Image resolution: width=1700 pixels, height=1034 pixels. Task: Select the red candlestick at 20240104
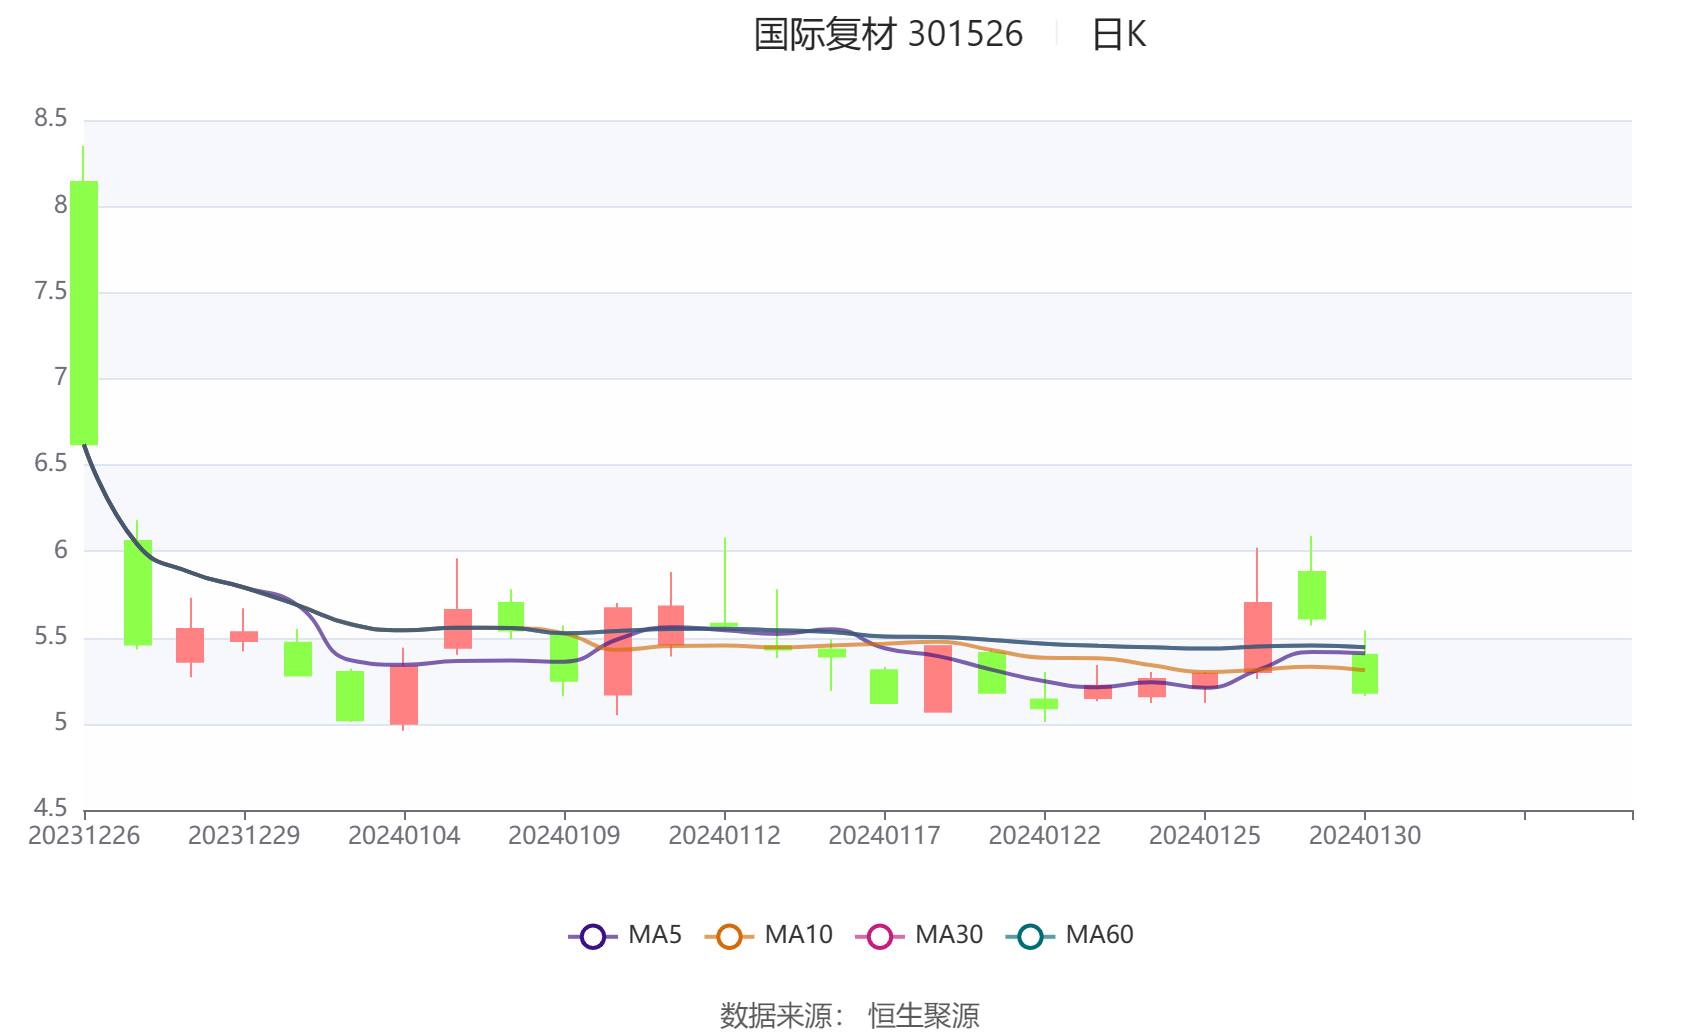click(x=404, y=694)
